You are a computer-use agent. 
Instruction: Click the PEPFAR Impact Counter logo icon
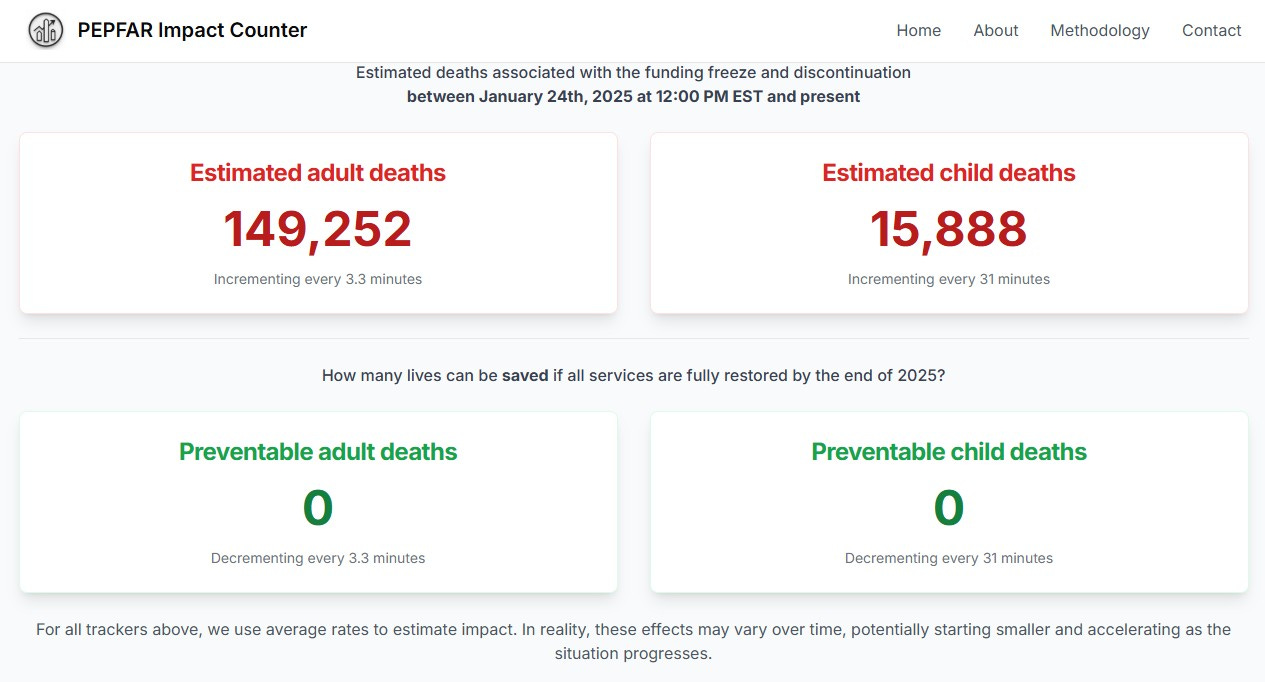45,31
